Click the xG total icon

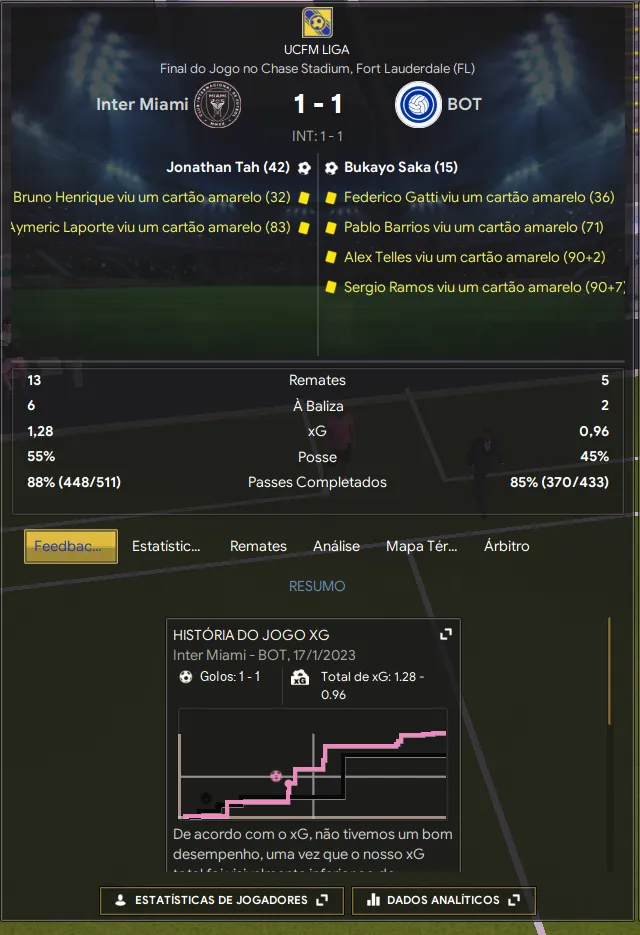click(299, 677)
